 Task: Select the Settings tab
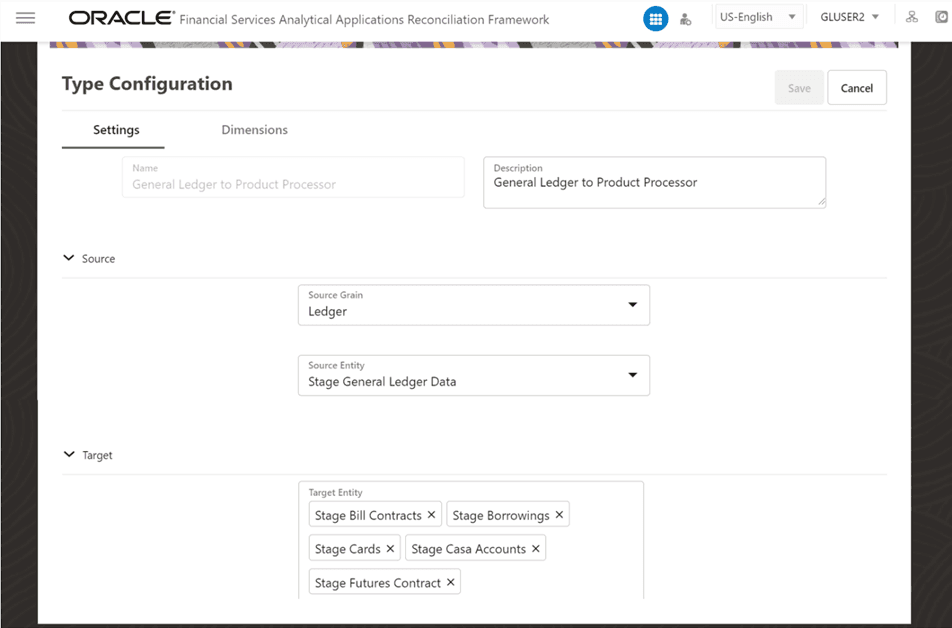click(114, 130)
